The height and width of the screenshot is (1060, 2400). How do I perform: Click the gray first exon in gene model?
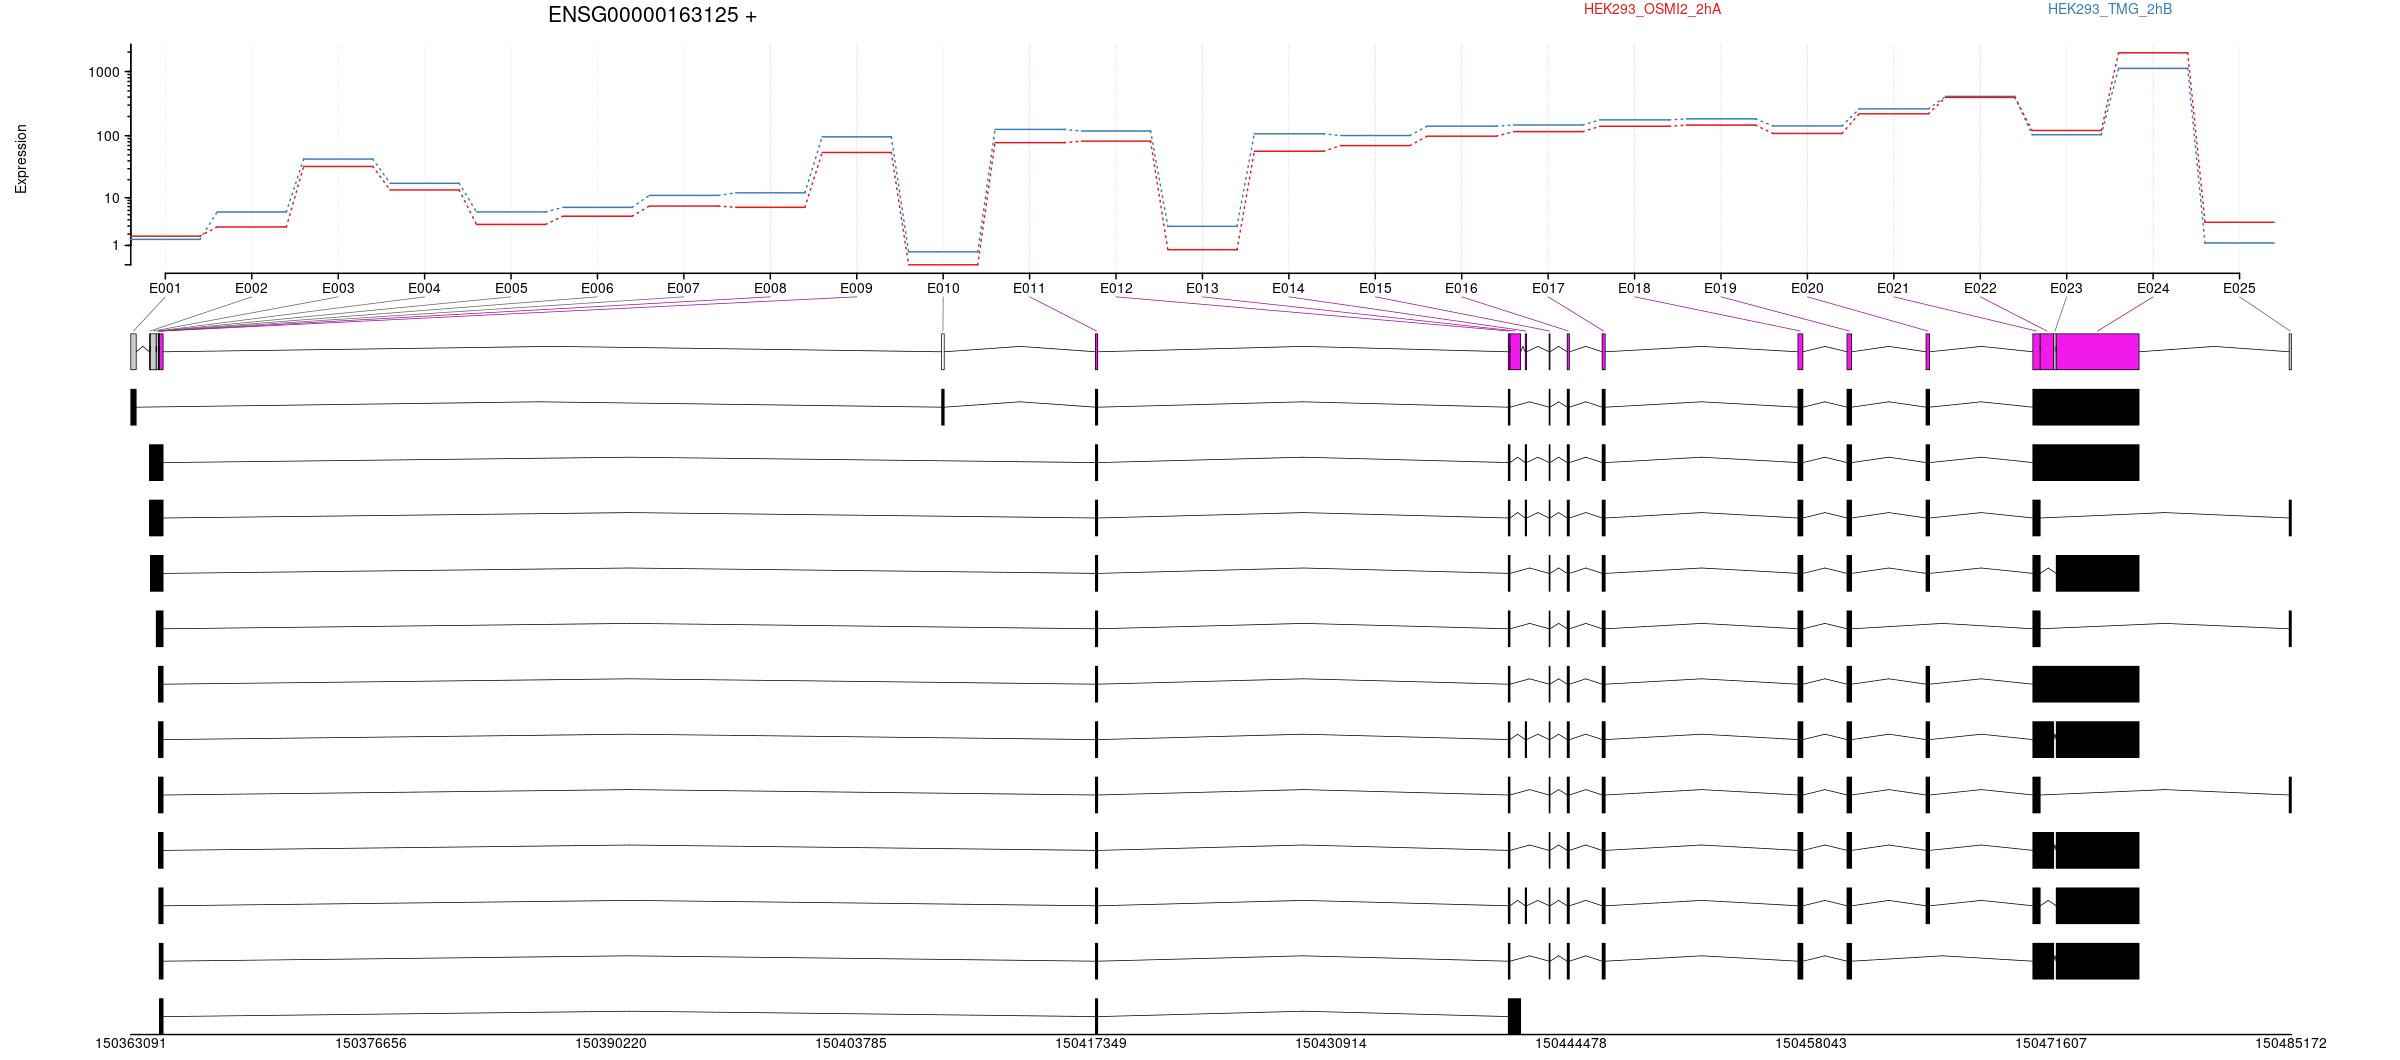coord(133,351)
